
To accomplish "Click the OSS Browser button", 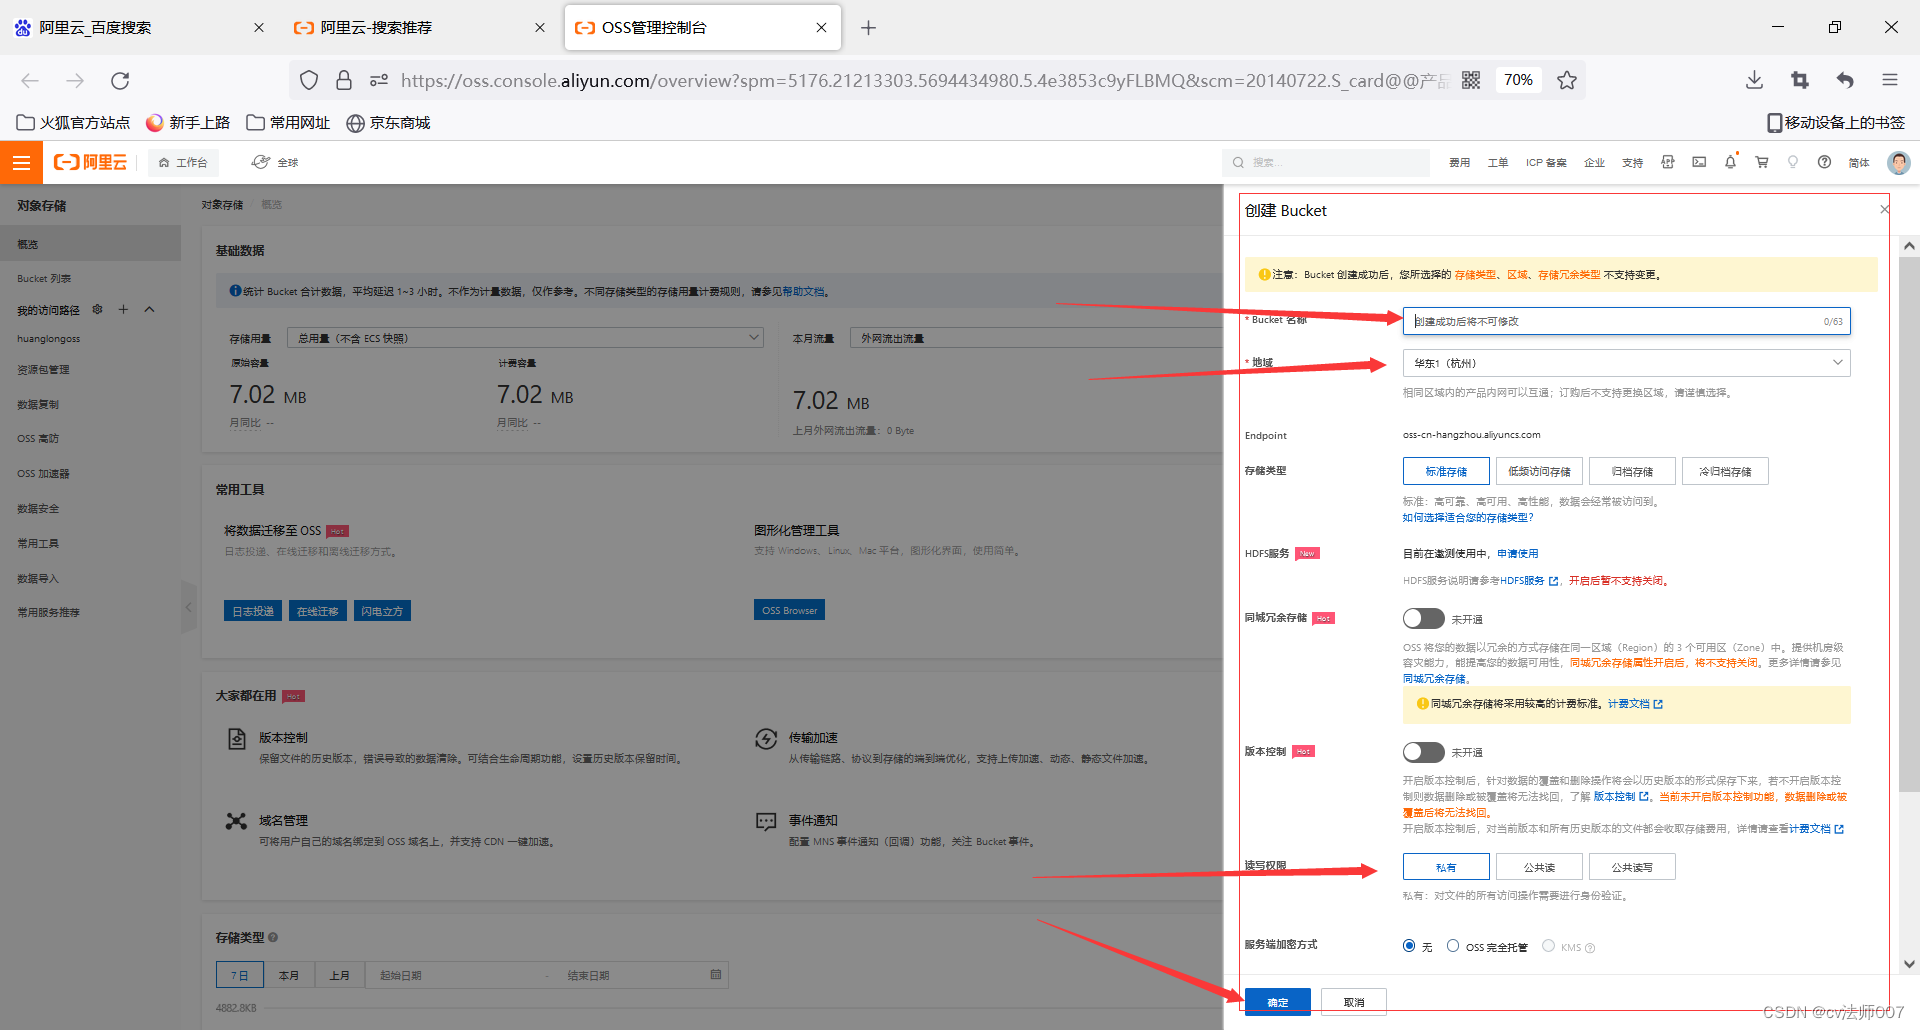I will tap(789, 610).
